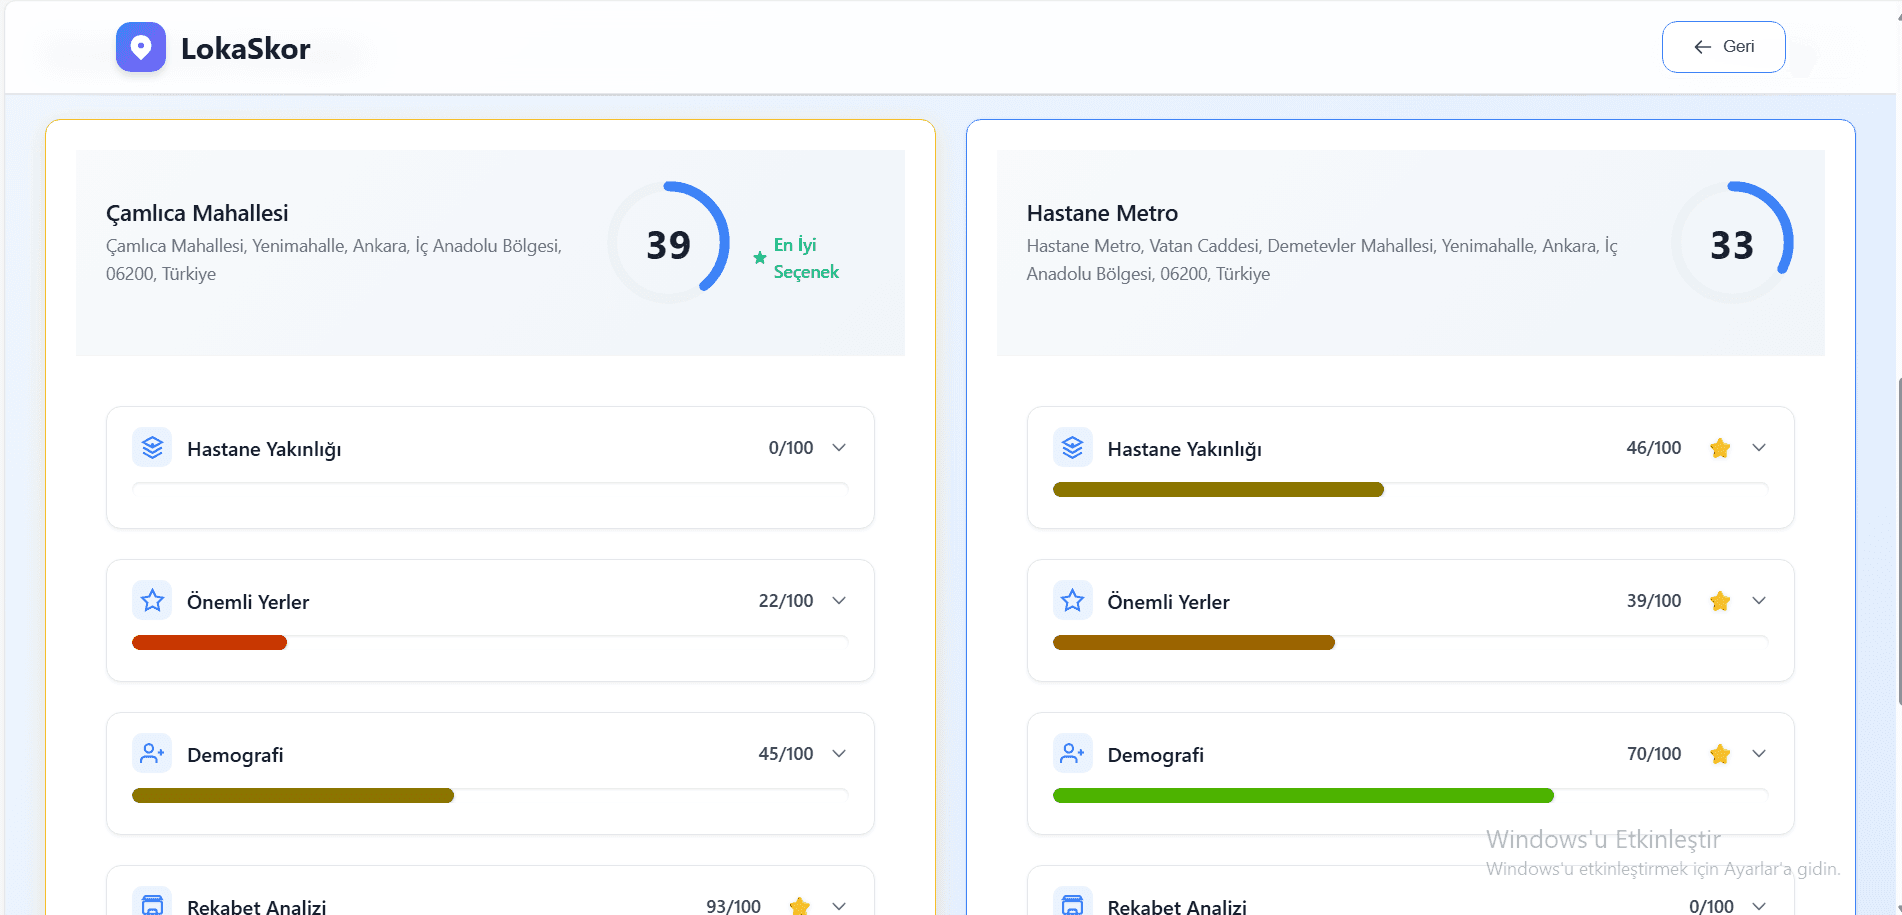Click the Hastane Metro card title
This screenshot has width=1902, height=915.
1102,213
